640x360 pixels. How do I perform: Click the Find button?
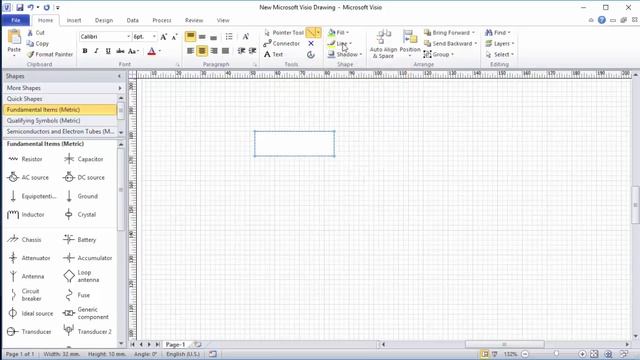click(498, 33)
